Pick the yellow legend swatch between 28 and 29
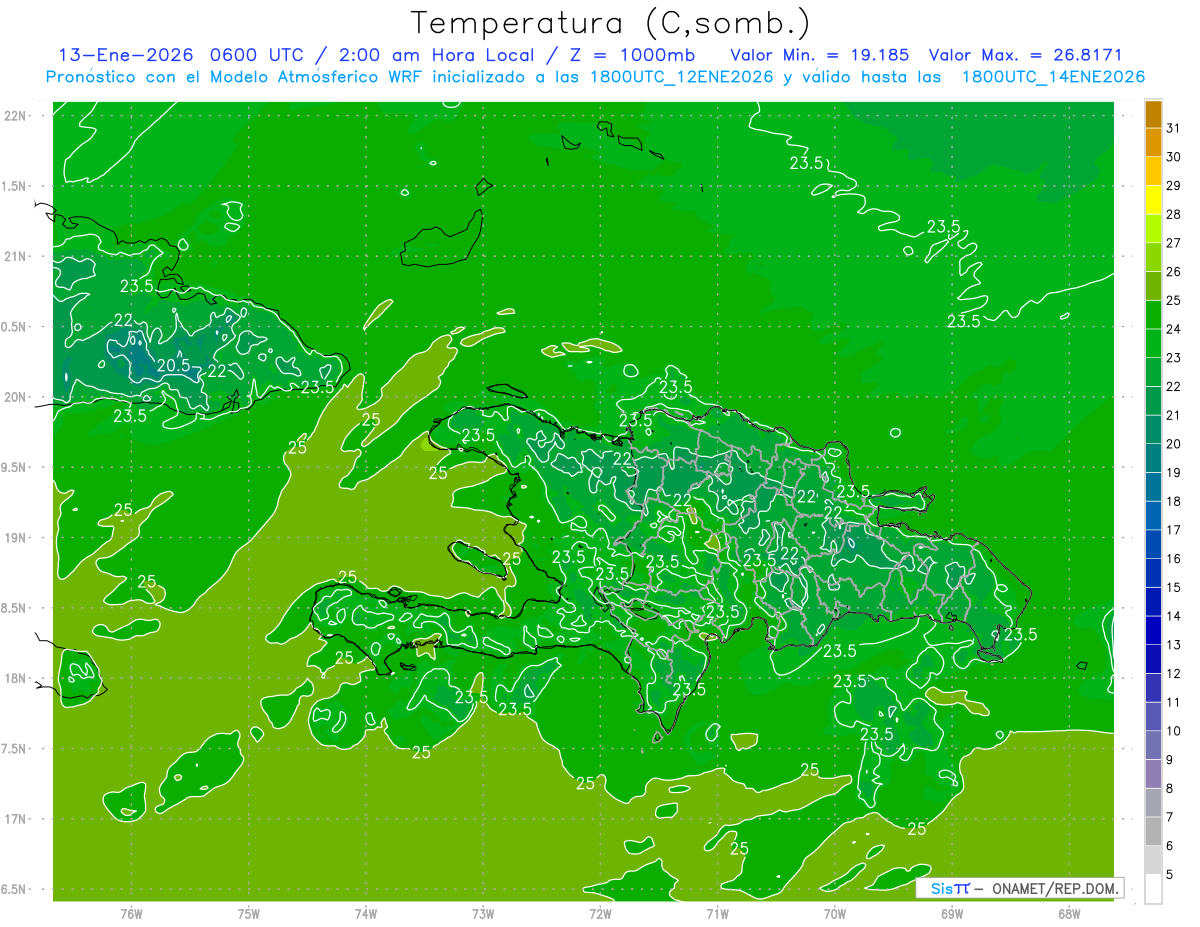This screenshot has height=927, width=1200. point(1153,200)
